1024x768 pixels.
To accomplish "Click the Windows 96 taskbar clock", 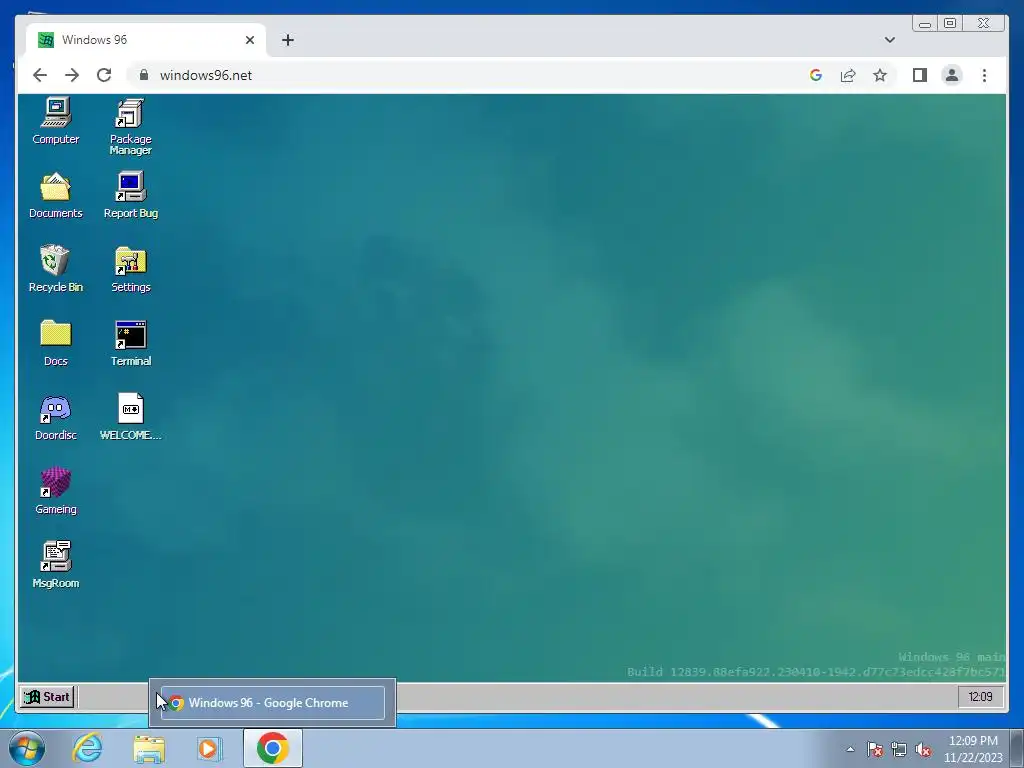I will (980, 697).
